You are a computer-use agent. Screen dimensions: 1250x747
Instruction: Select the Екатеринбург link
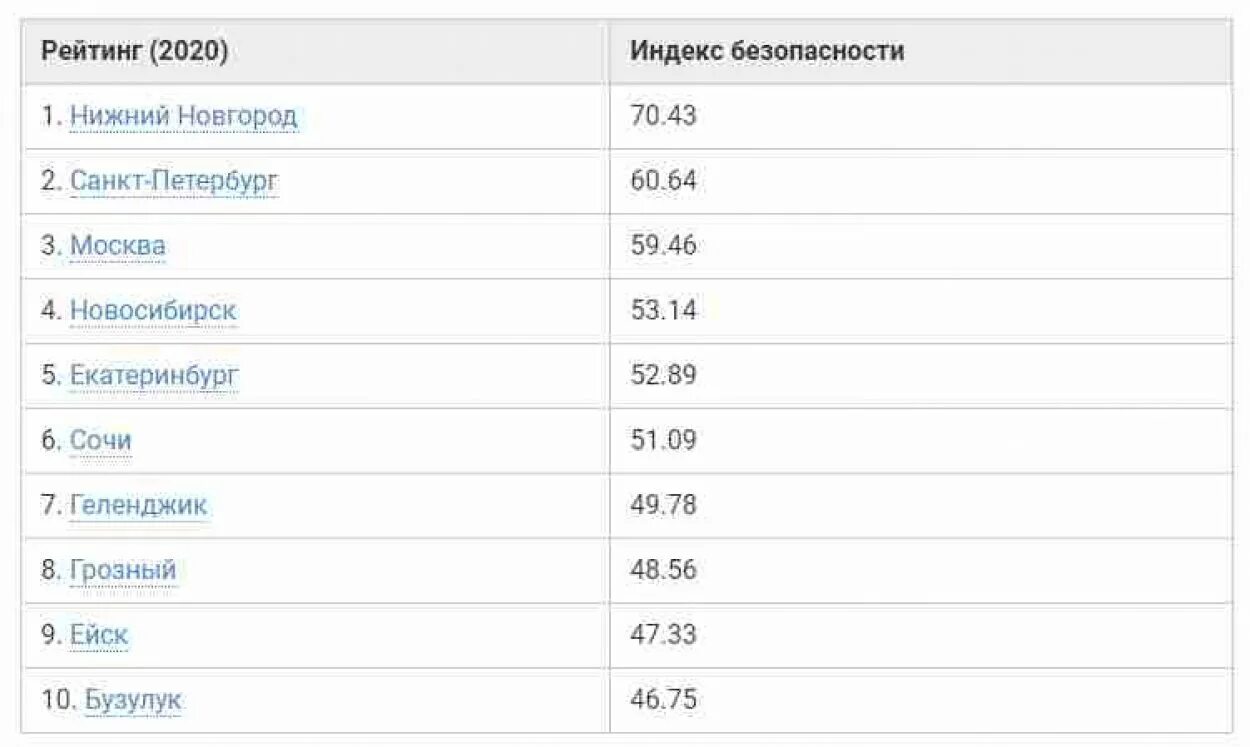[154, 375]
